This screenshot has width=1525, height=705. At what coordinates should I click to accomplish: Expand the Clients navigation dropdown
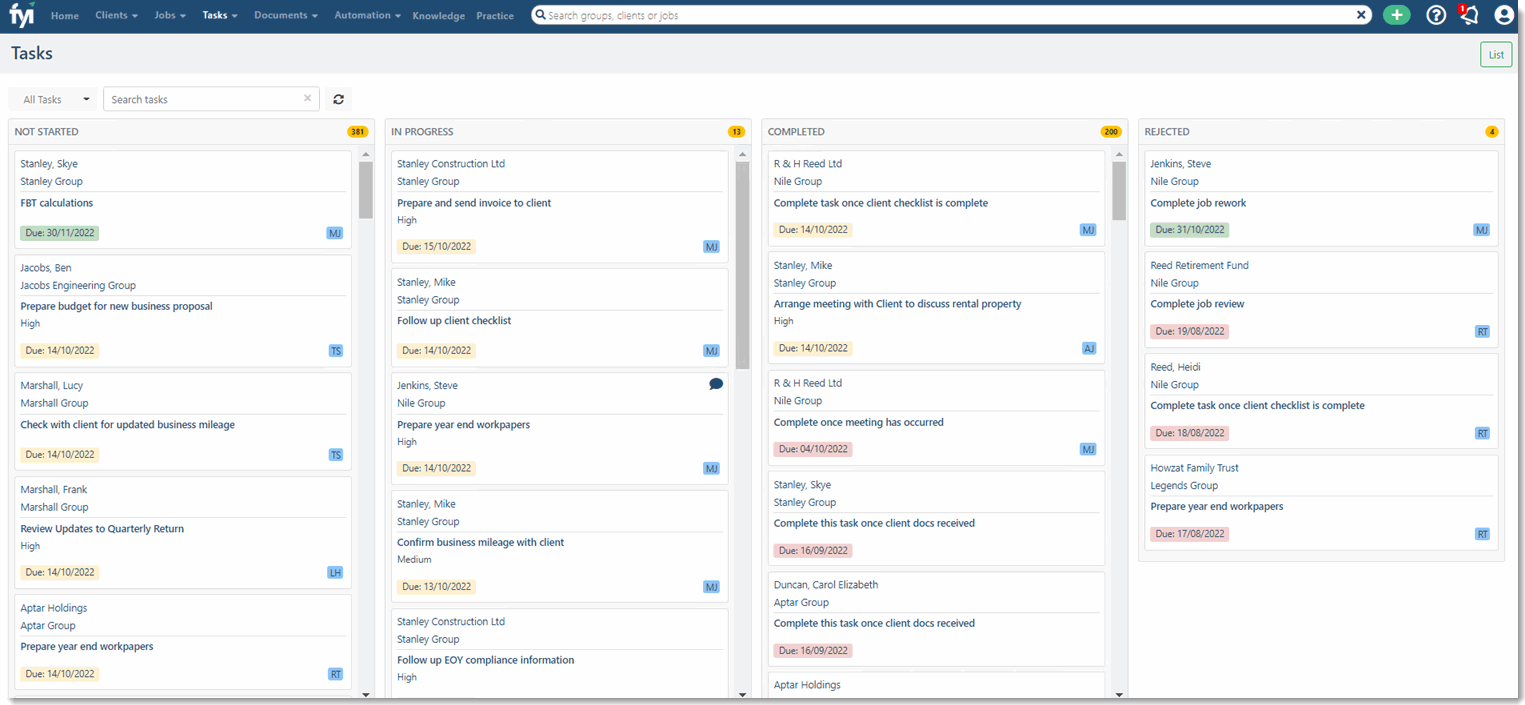tap(114, 14)
